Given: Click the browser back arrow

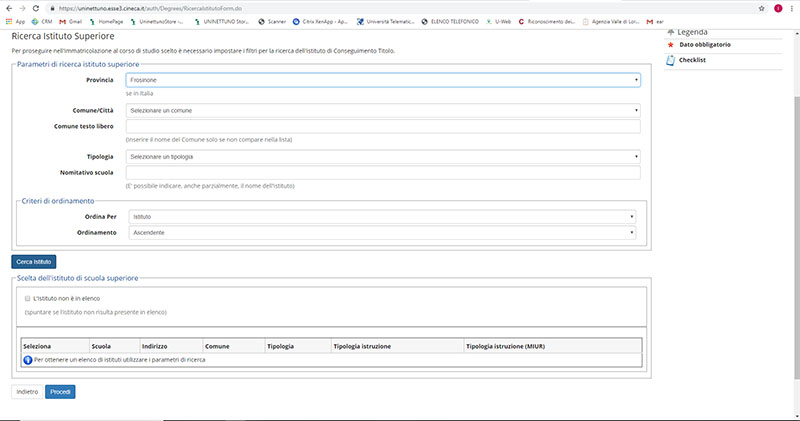Looking at the screenshot, I should (x=8, y=7).
